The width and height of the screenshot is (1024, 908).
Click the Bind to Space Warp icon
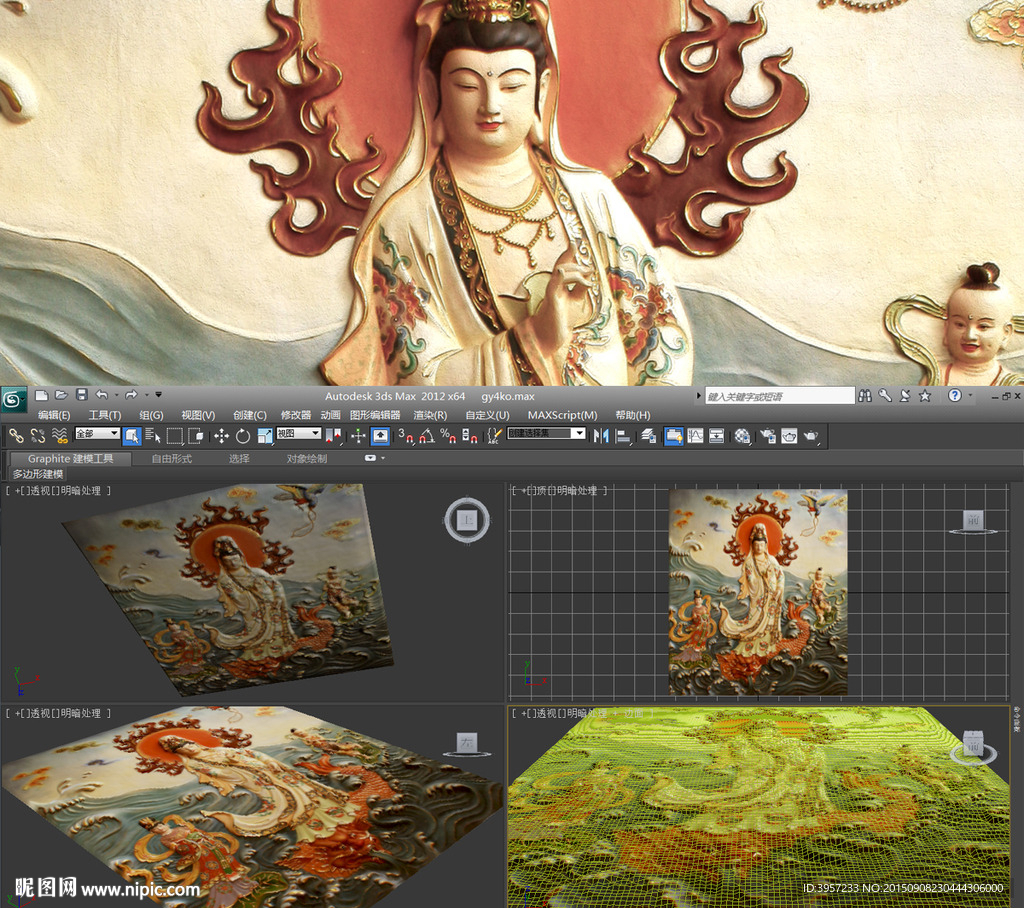coord(59,436)
